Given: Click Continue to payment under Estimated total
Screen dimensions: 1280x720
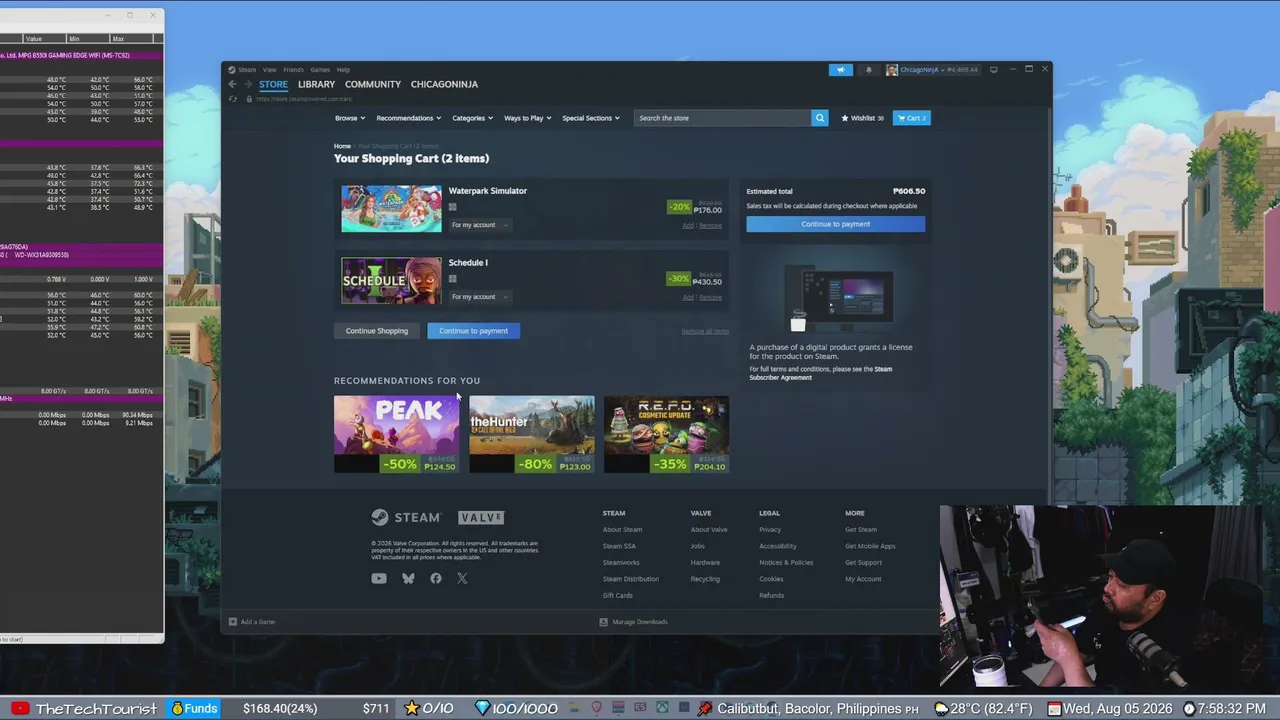Looking at the screenshot, I should (835, 224).
